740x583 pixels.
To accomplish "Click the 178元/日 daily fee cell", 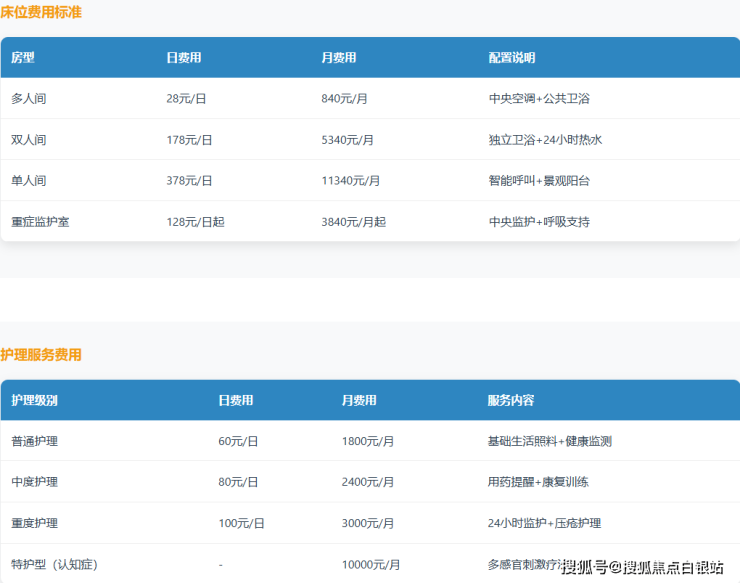I will (189, 140).
